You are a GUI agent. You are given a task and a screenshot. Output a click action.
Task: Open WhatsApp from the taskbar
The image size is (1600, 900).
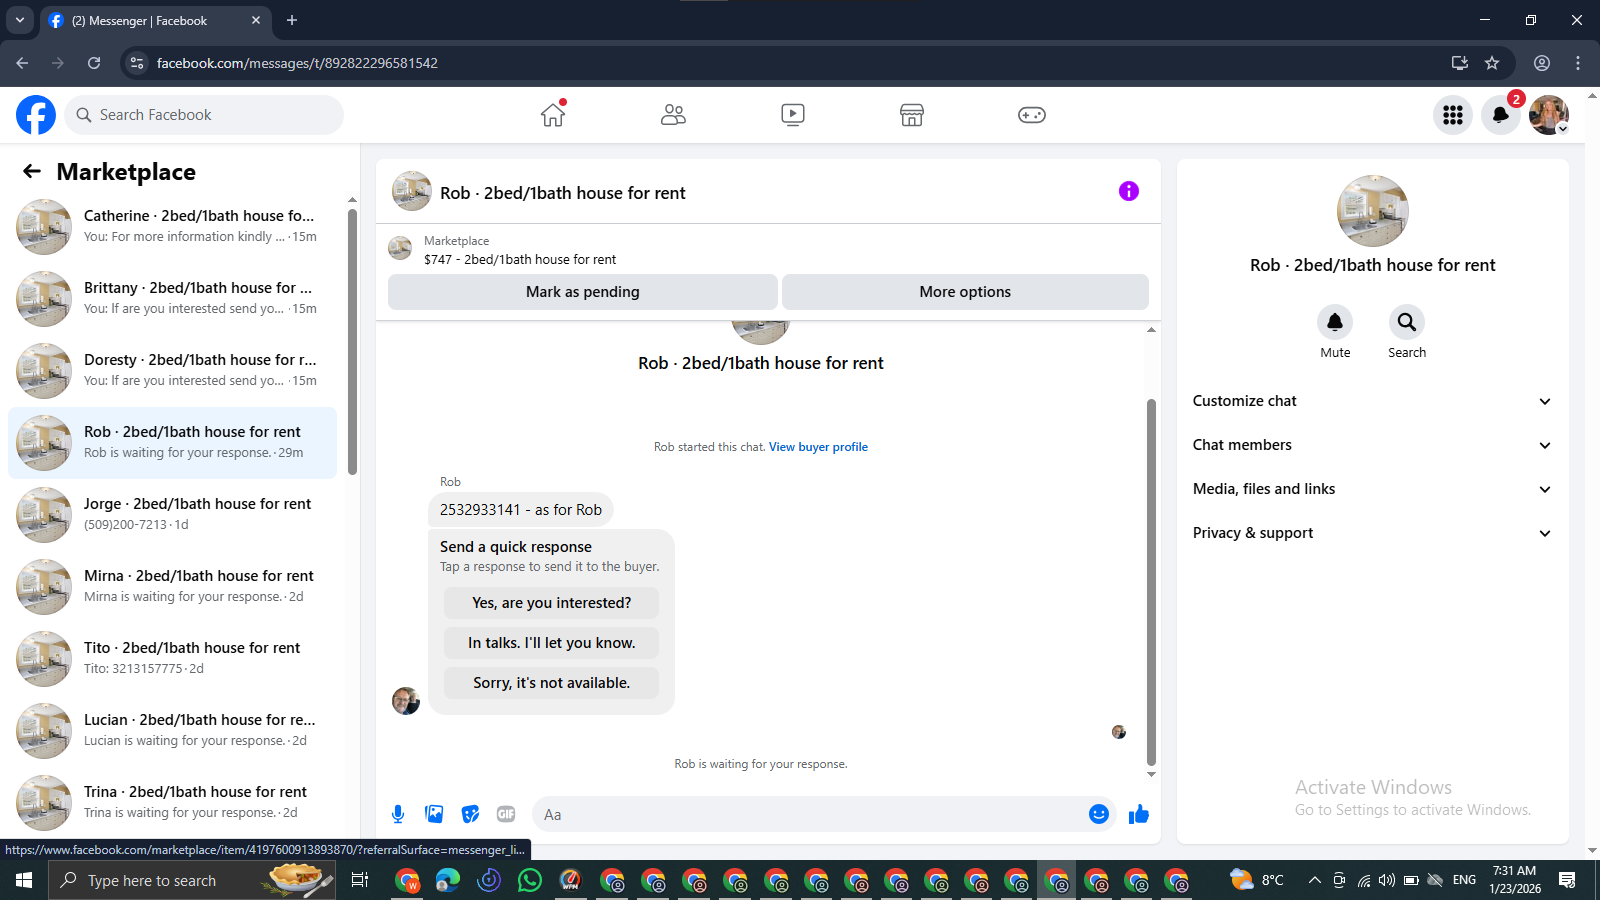pyautogui.click(x=530, y=880)
